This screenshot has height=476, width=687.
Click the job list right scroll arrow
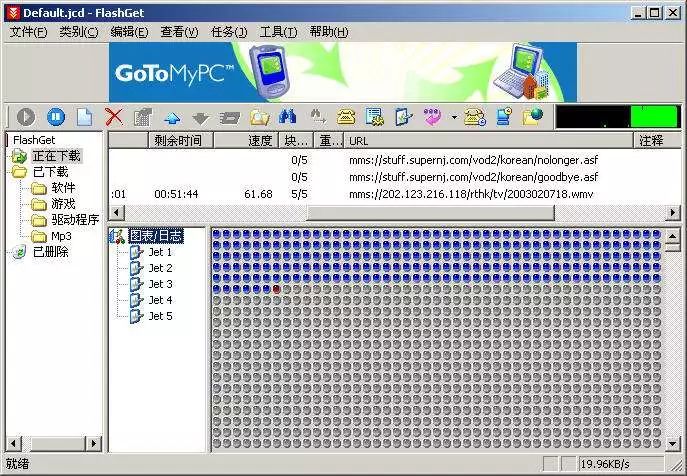[673, 213]
